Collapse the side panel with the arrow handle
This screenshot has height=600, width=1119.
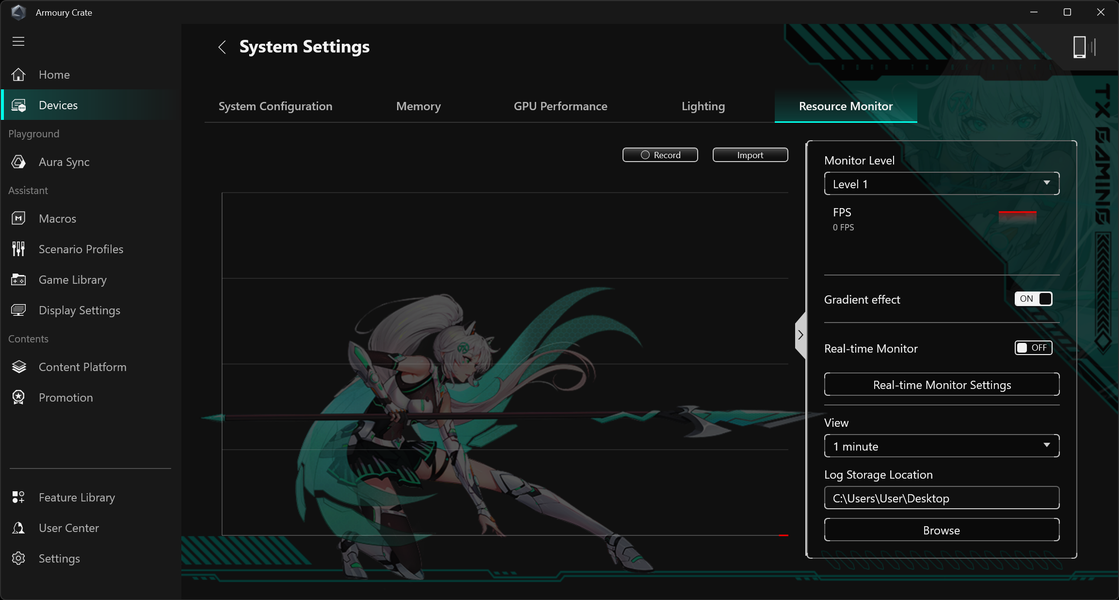click(x=801, y=335)
